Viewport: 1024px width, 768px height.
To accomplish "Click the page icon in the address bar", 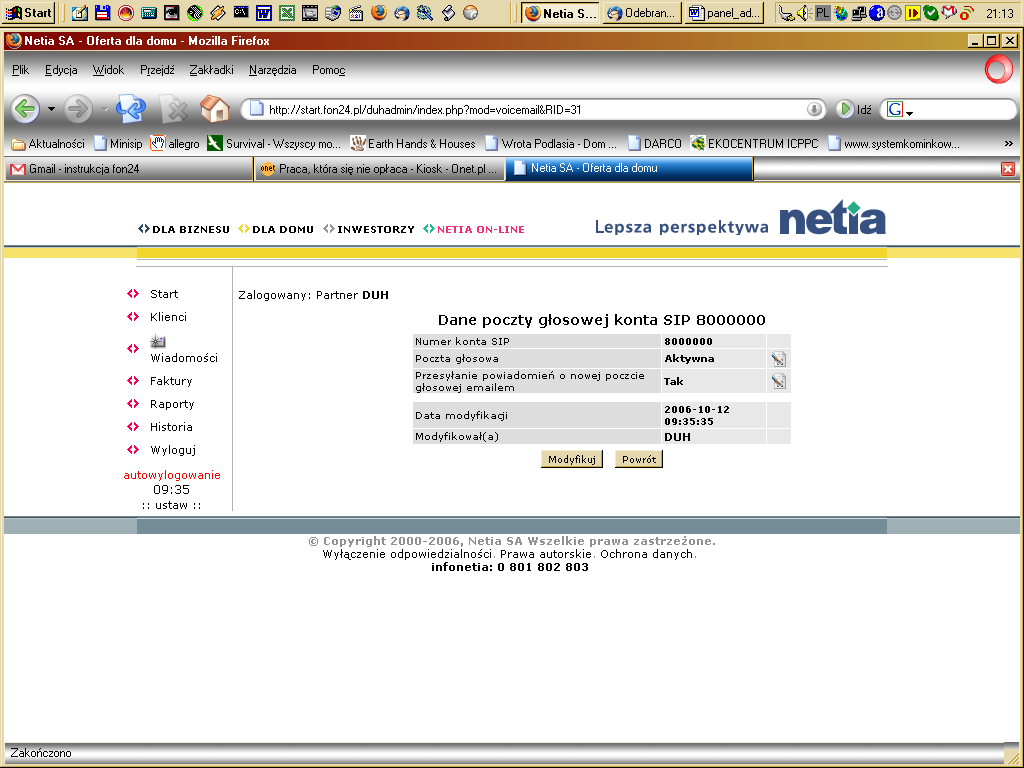I will 257,109.
